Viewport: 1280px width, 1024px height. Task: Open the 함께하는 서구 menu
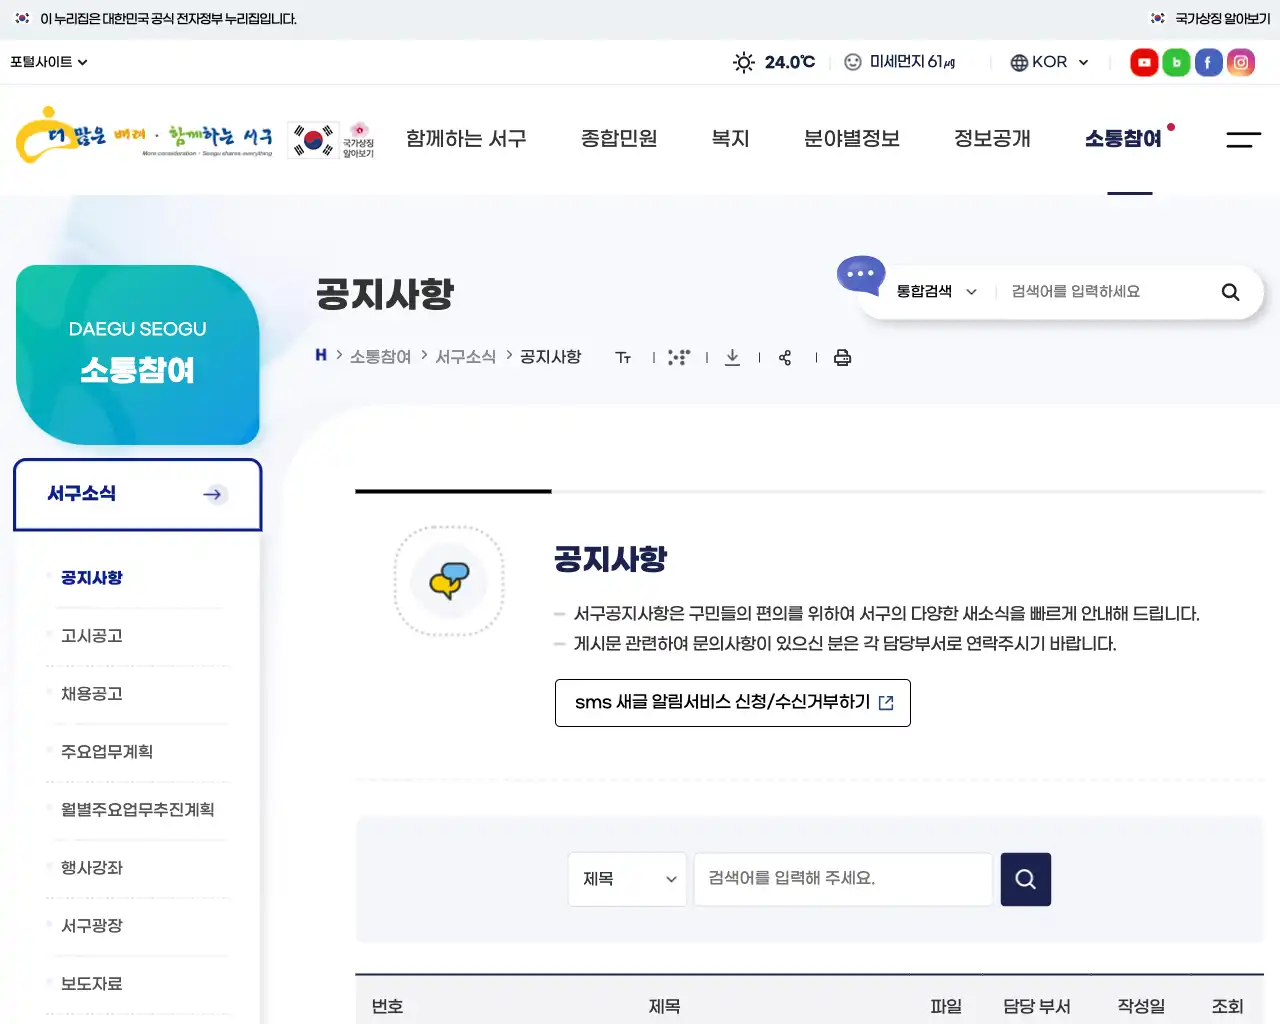tap(466, 139)
